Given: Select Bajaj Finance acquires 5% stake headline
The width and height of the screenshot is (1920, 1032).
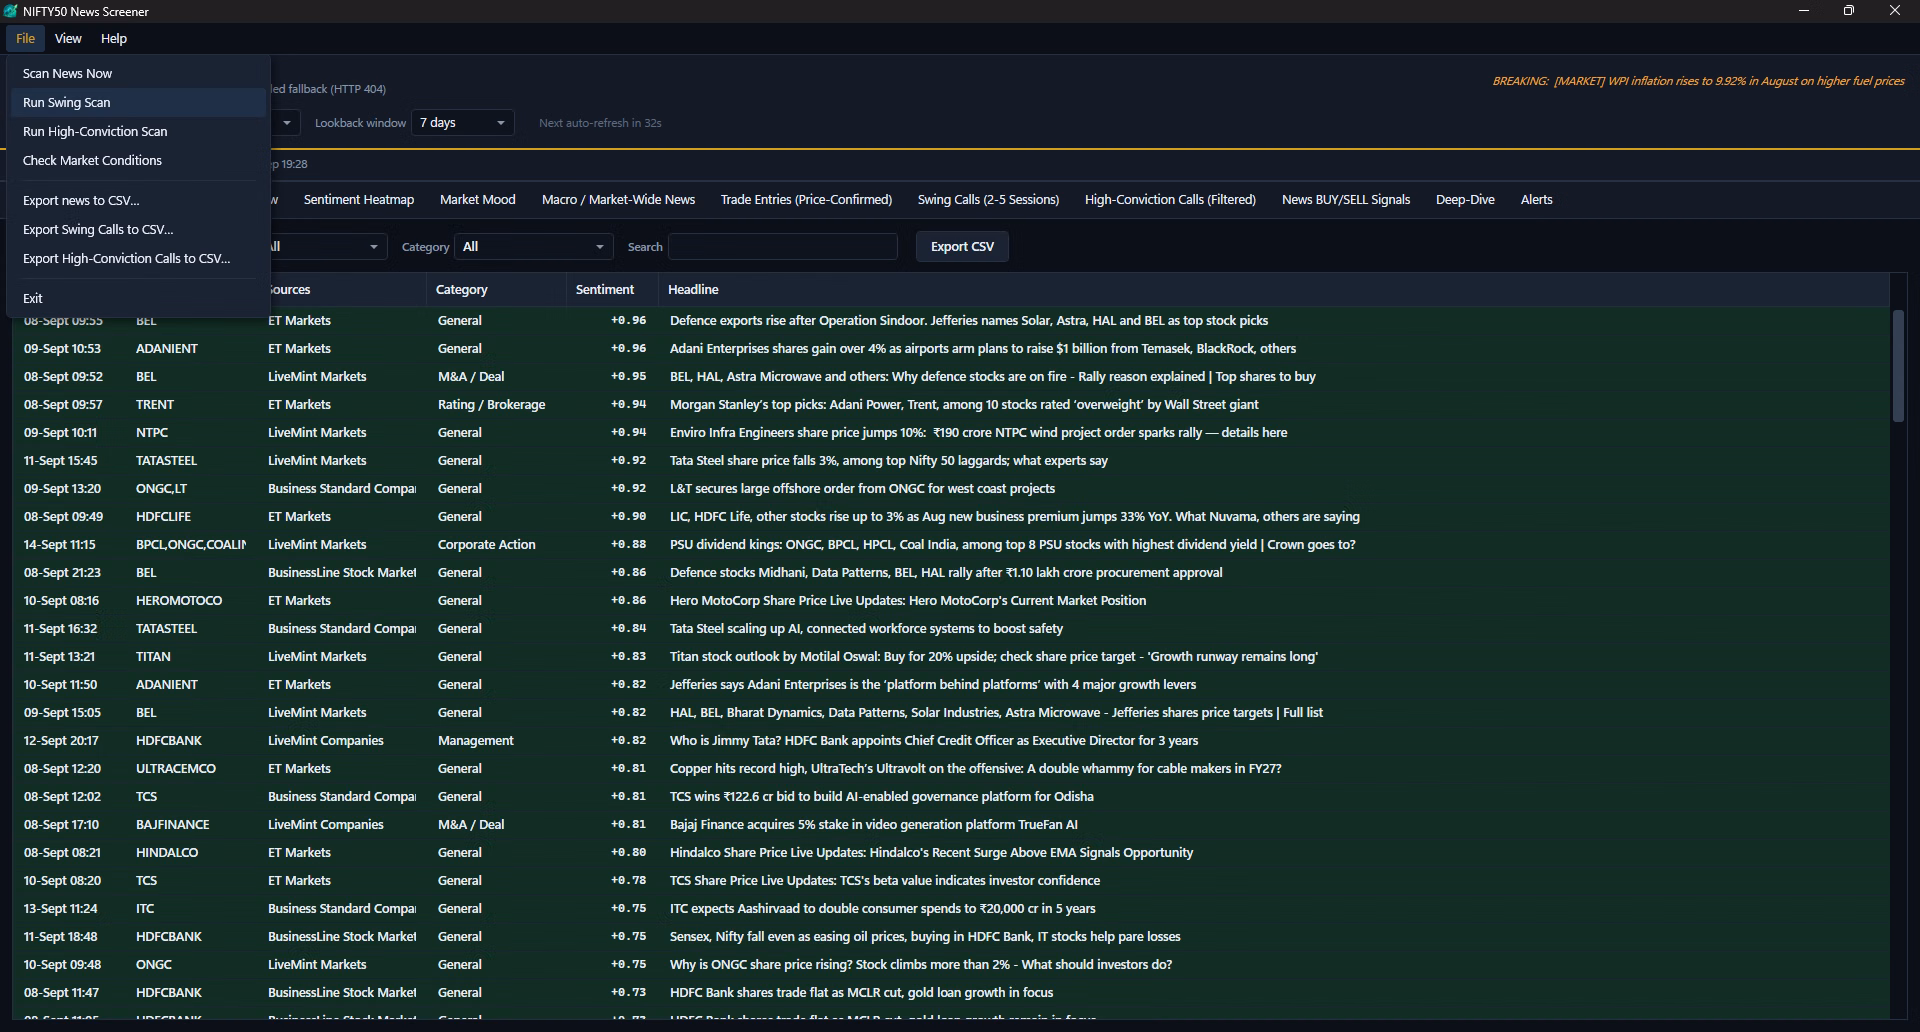Looking at the screenshot, I should tap(873, 825).
